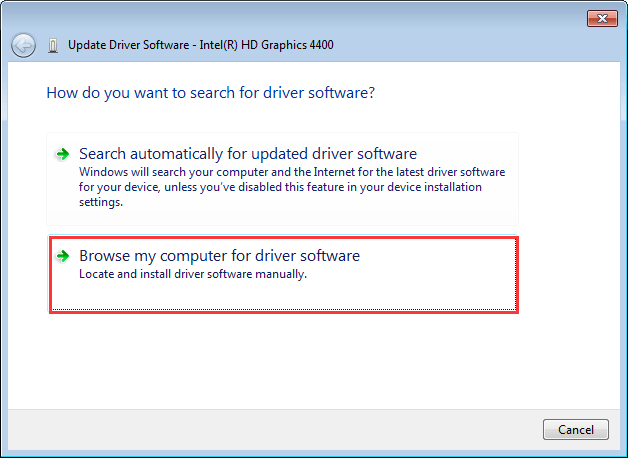Screen dimensions: 628x458
Task: Click the green arrow beside Browse my computer
Action: [62, 255]
